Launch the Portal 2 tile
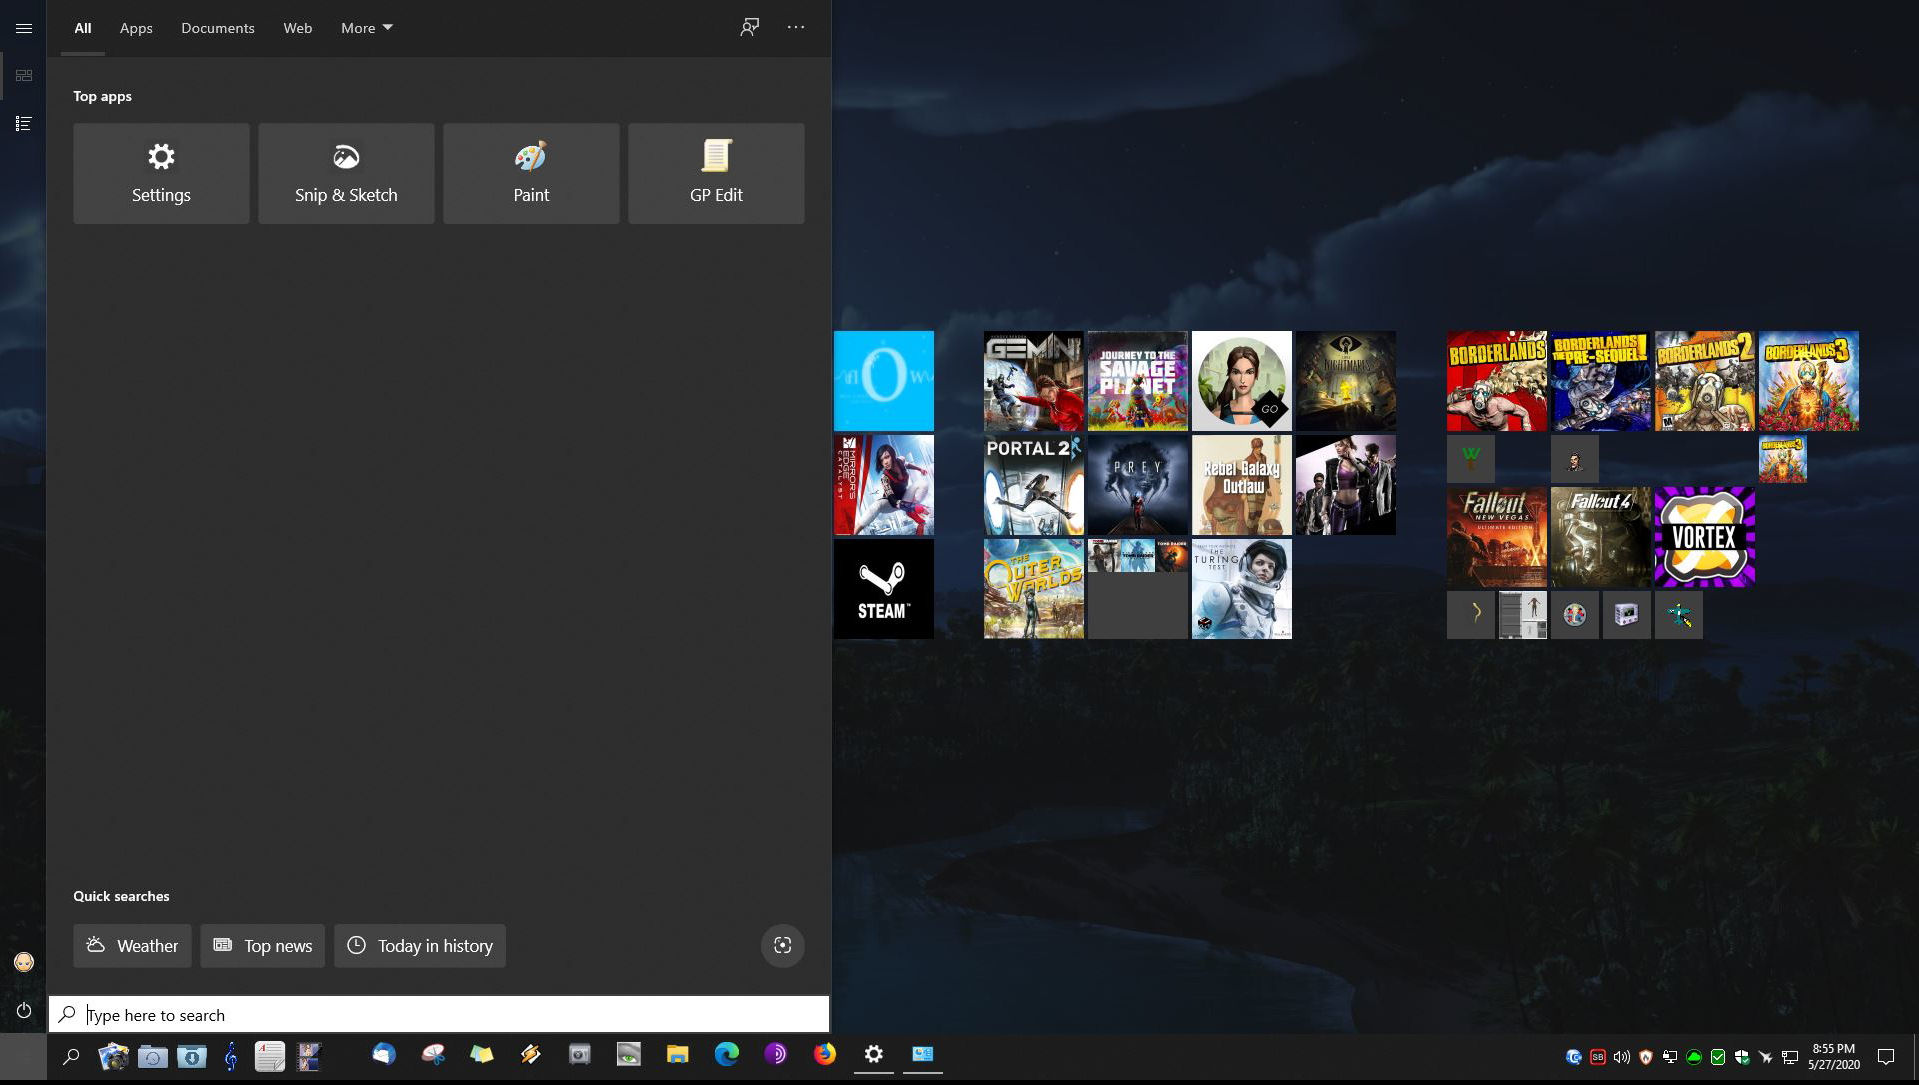Viewport: 1919px width, 1085px height. [1034, 485]
